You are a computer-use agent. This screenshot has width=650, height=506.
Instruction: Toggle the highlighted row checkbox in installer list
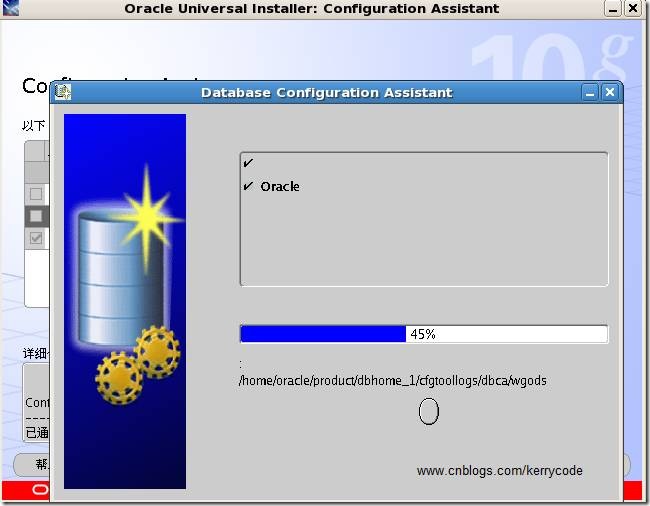click(x=36, y=216)
